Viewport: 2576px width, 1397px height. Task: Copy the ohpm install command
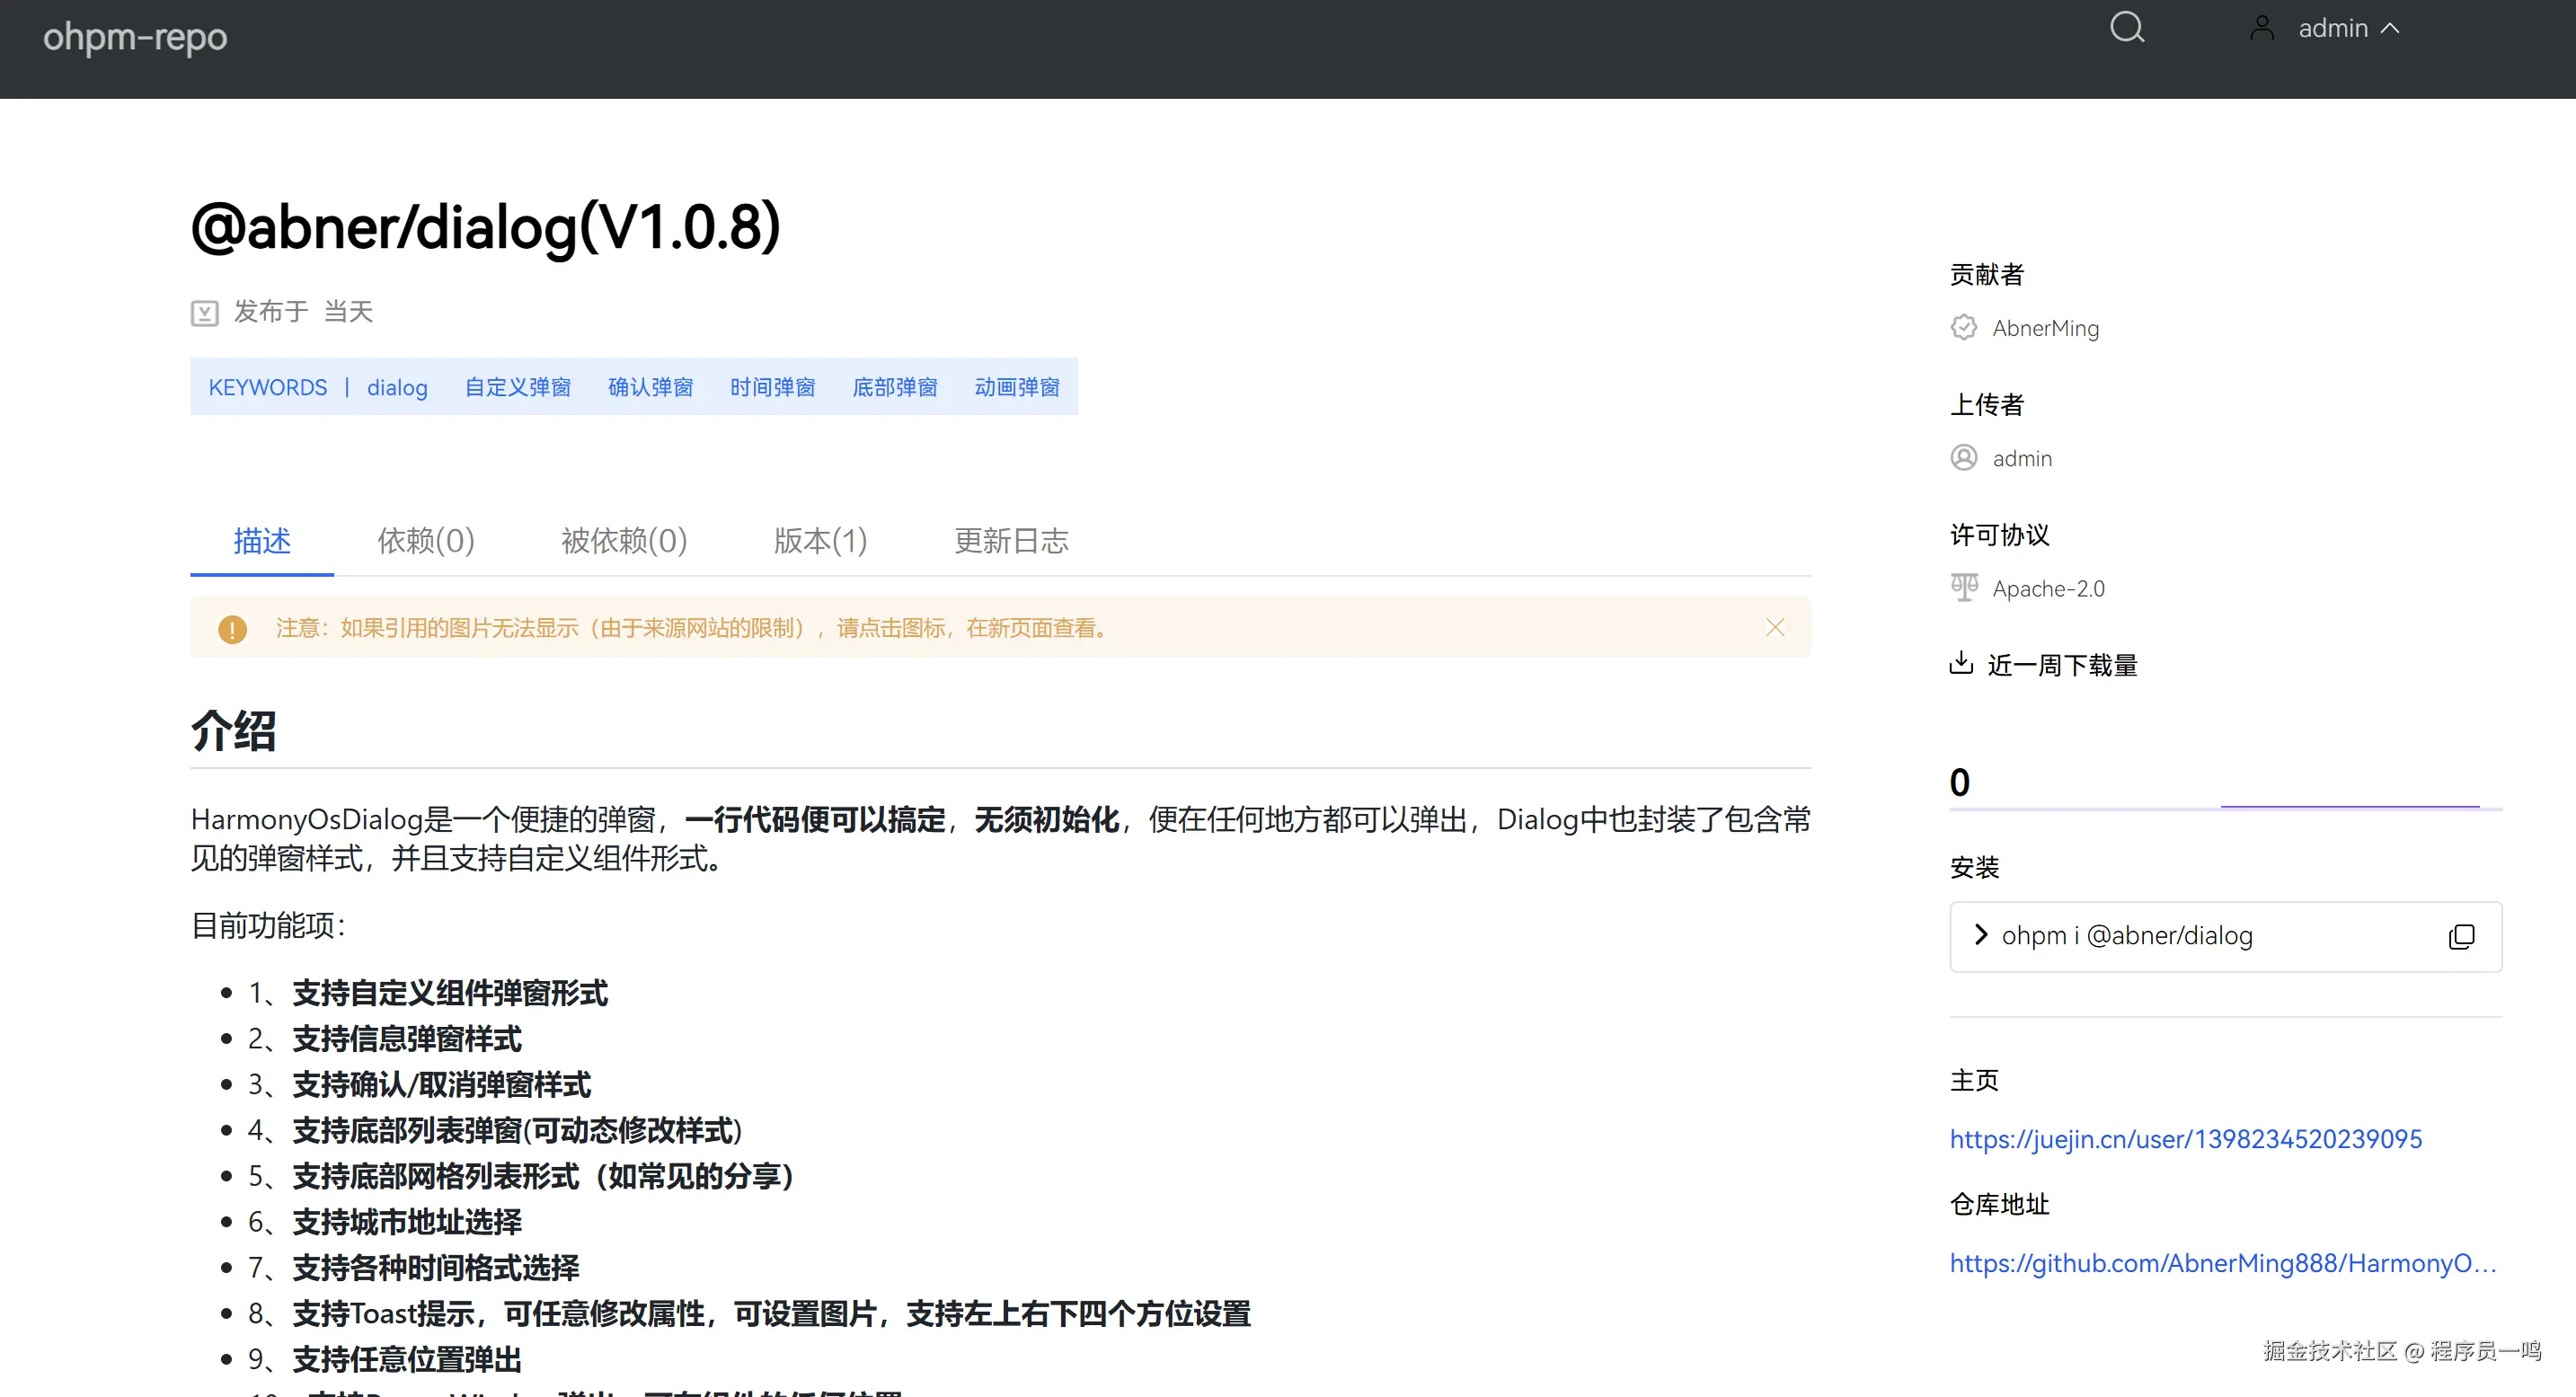click(x=2461, y=936)
